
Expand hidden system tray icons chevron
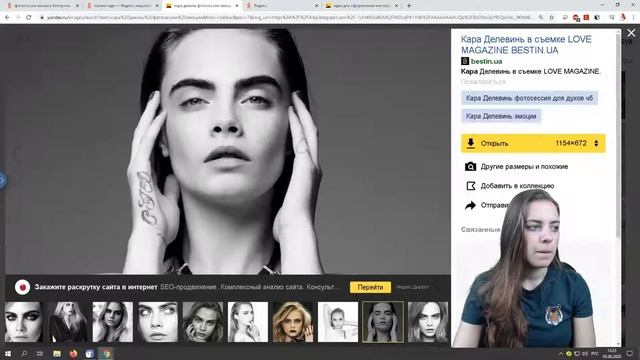click(560, 353)
